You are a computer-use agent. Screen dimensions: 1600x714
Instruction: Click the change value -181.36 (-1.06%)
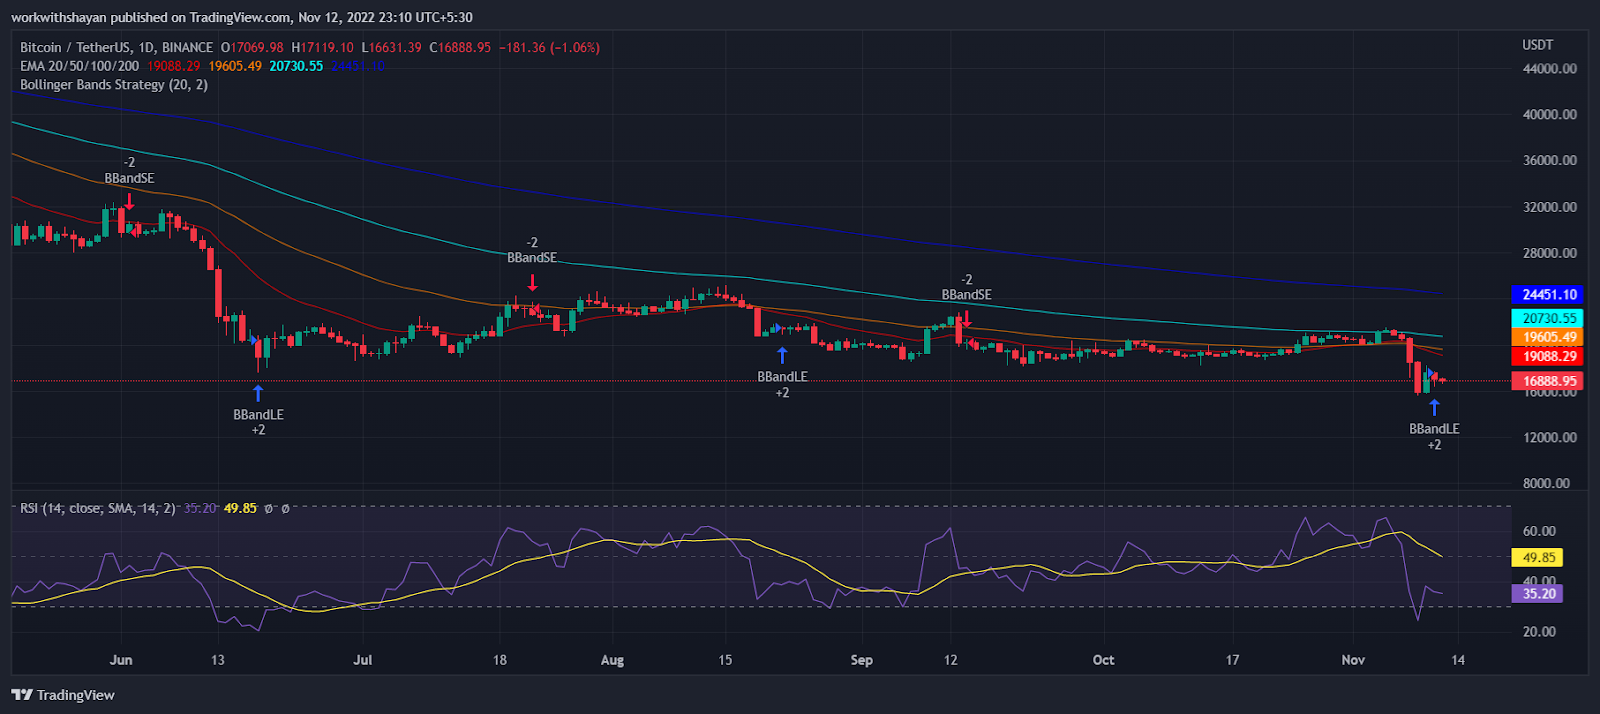click(550, 47)
